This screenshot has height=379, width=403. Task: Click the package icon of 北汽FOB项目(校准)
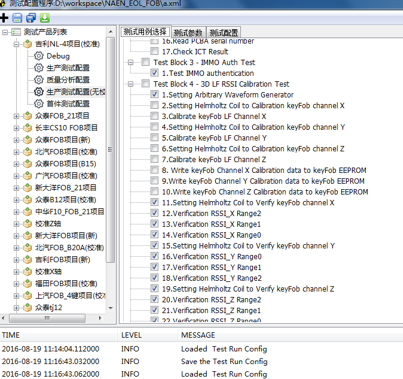point(27,152)
